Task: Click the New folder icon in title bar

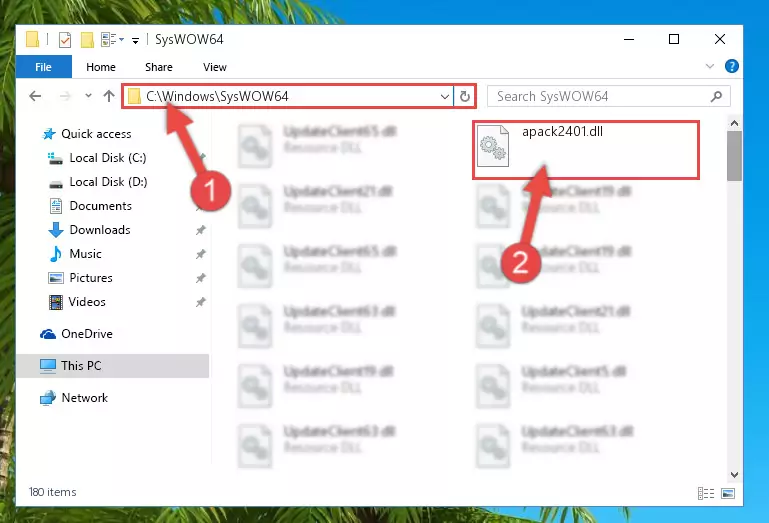Action: tap(87, 39)
